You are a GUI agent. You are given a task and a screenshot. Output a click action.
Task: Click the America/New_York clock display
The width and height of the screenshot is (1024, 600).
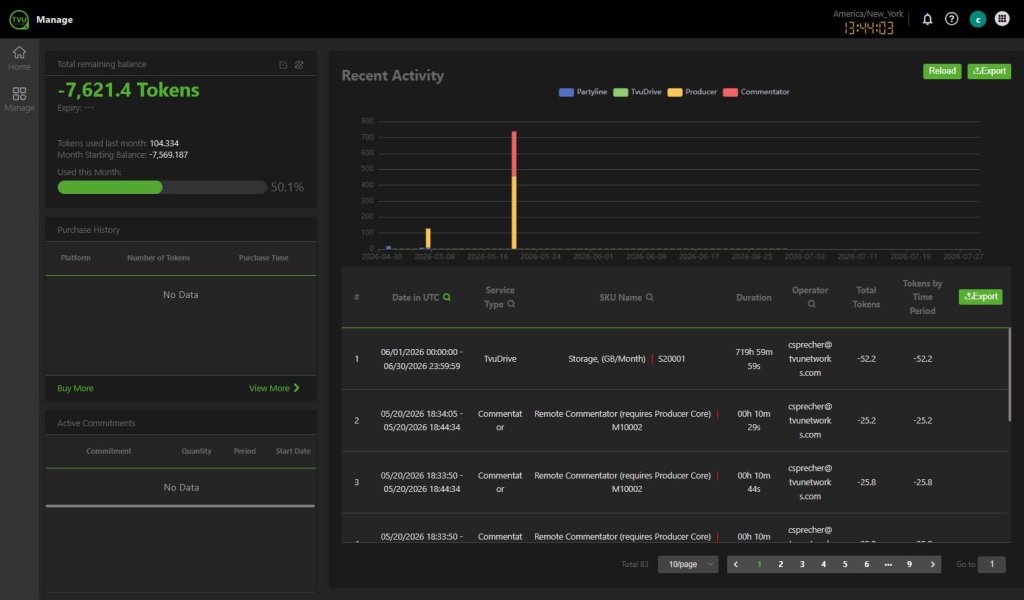868,23
